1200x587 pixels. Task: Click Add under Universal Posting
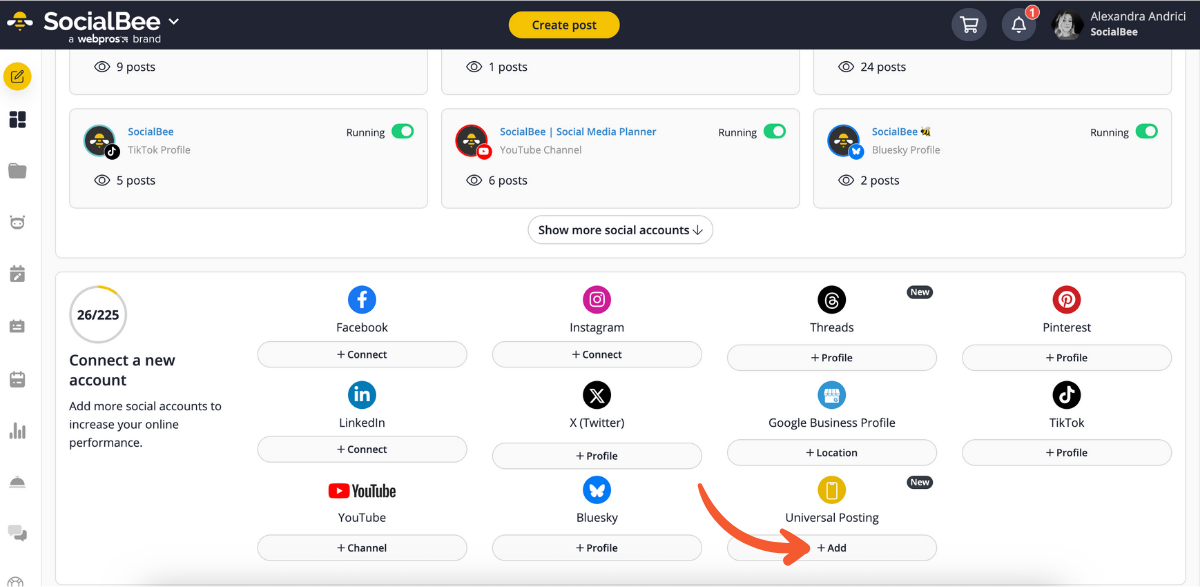pos(831,548)
